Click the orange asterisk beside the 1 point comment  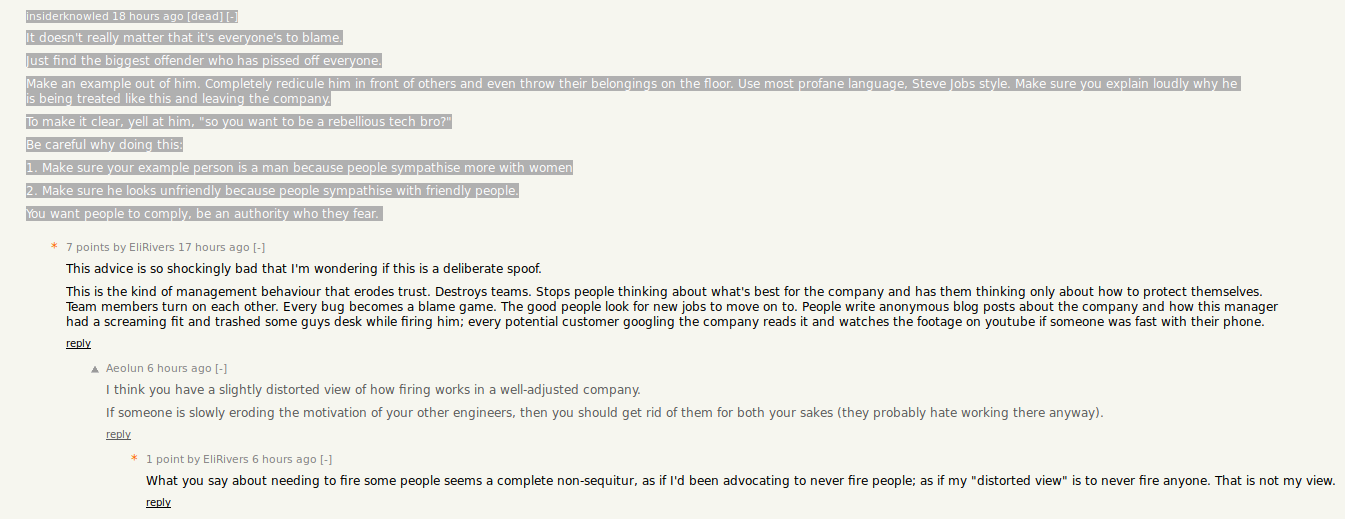[x=134, y=460]
